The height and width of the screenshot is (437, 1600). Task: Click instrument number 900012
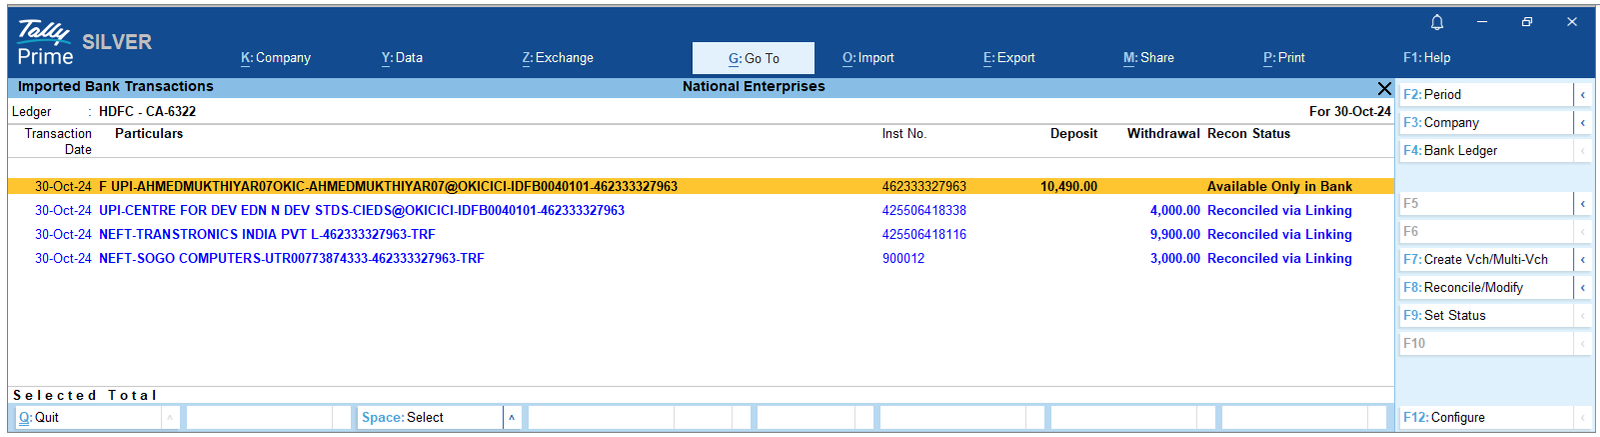tap(903, 258)
